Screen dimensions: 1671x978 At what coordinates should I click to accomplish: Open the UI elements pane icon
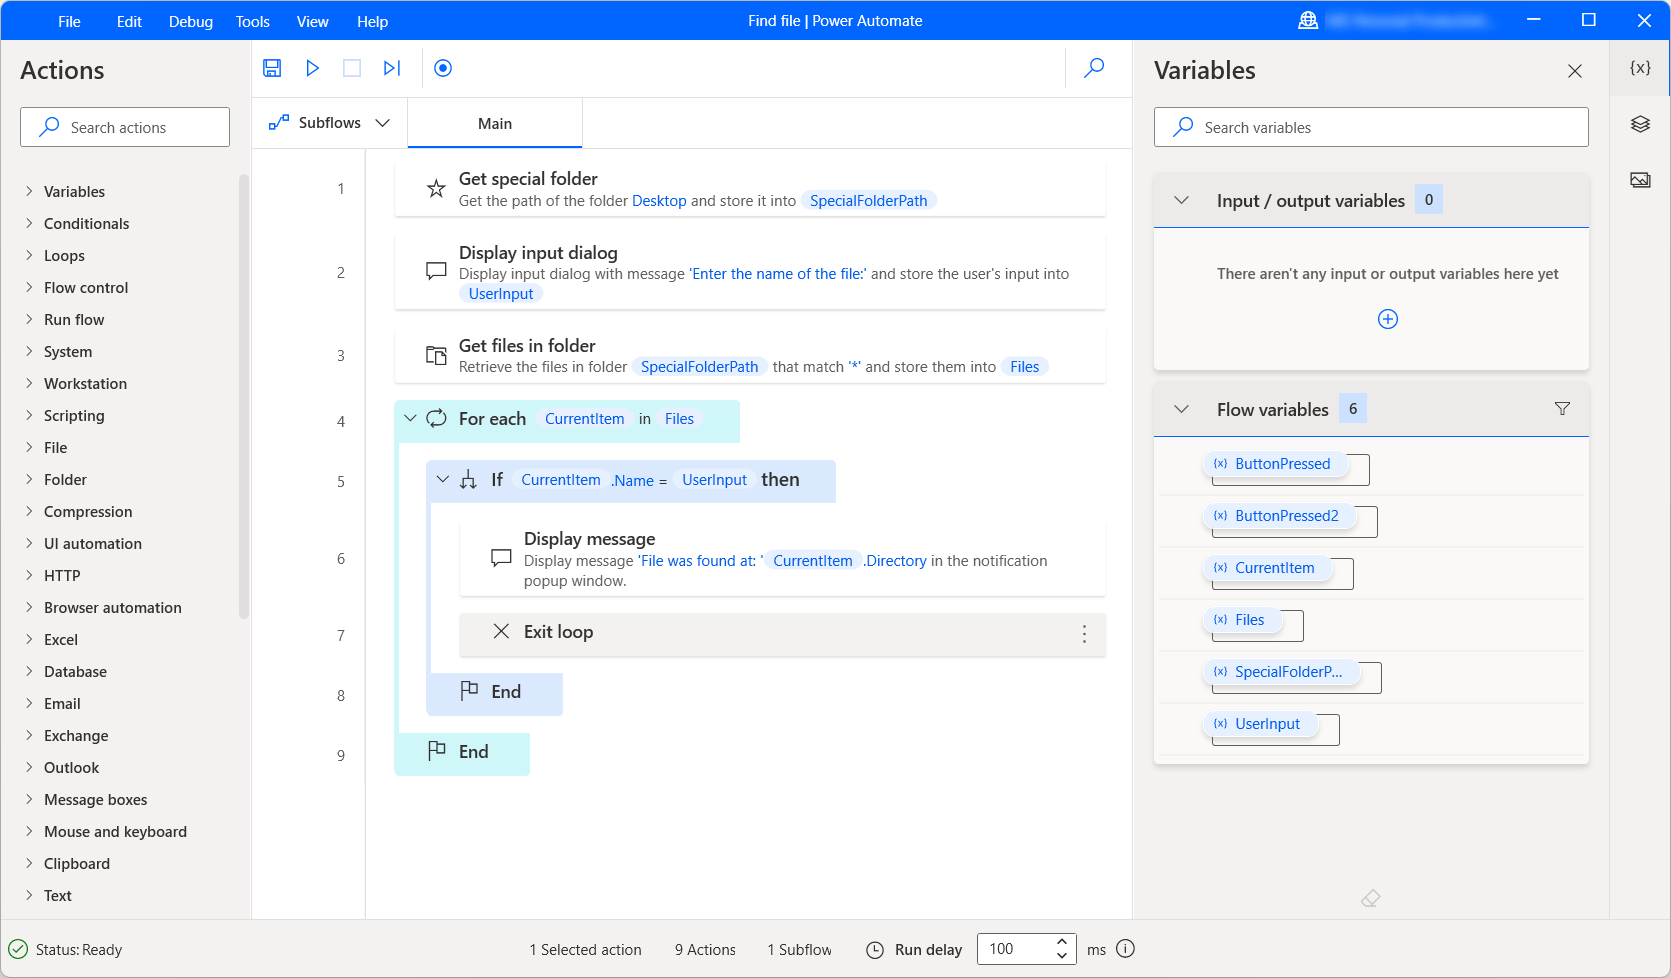point(1639,124)
